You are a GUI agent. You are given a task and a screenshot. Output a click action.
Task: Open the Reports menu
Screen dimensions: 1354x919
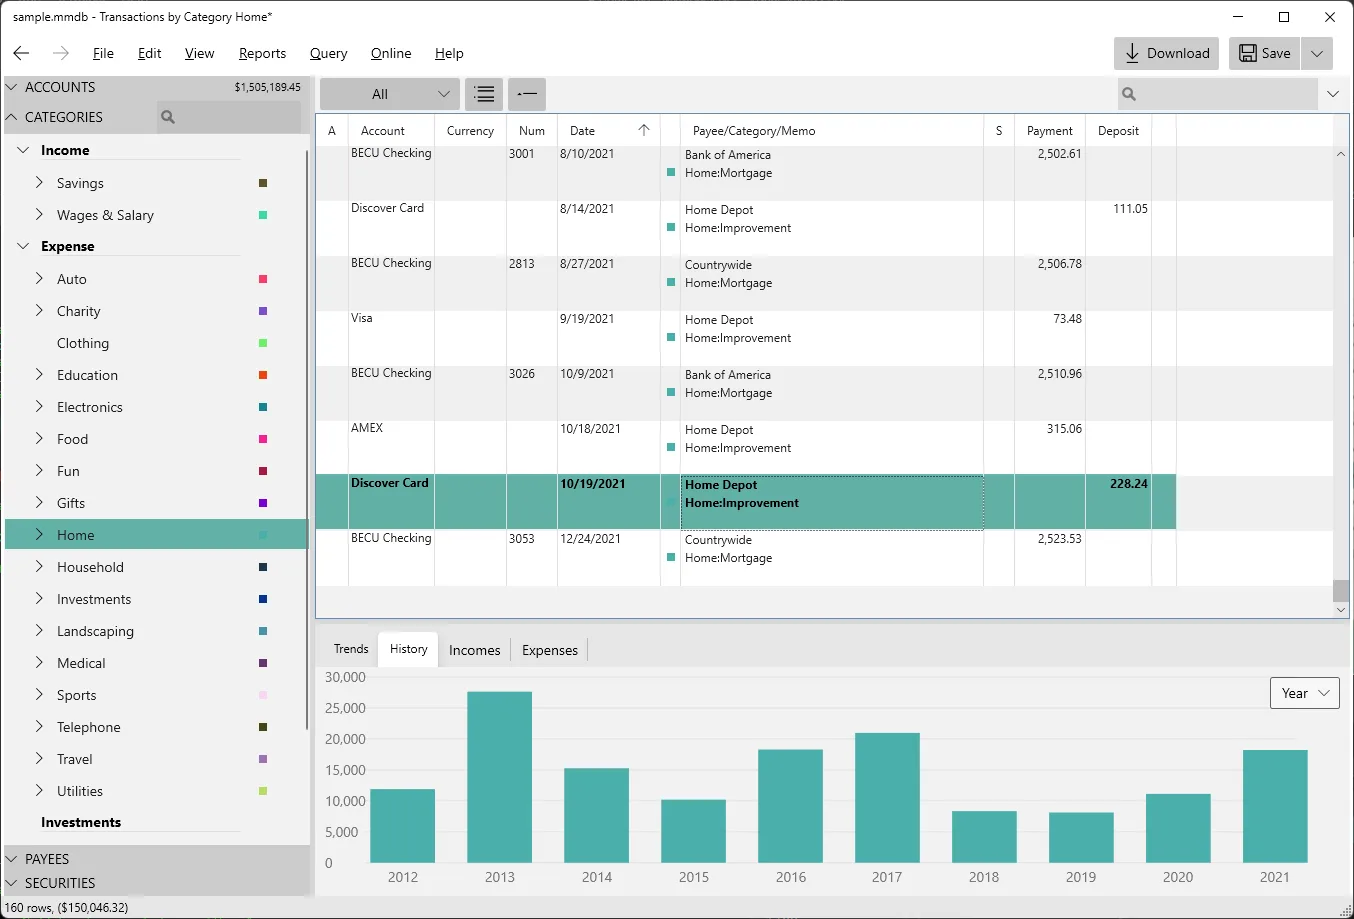tap(262, 53)
